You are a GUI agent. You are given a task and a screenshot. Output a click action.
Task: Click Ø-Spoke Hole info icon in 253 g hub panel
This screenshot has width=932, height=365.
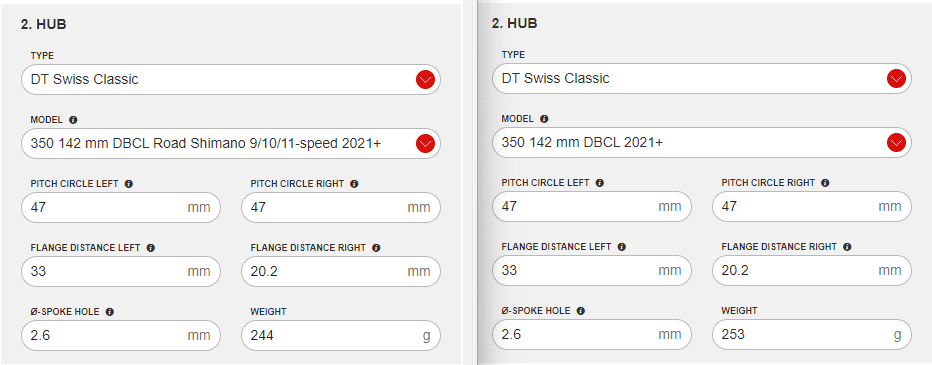[x=581, y=310]
